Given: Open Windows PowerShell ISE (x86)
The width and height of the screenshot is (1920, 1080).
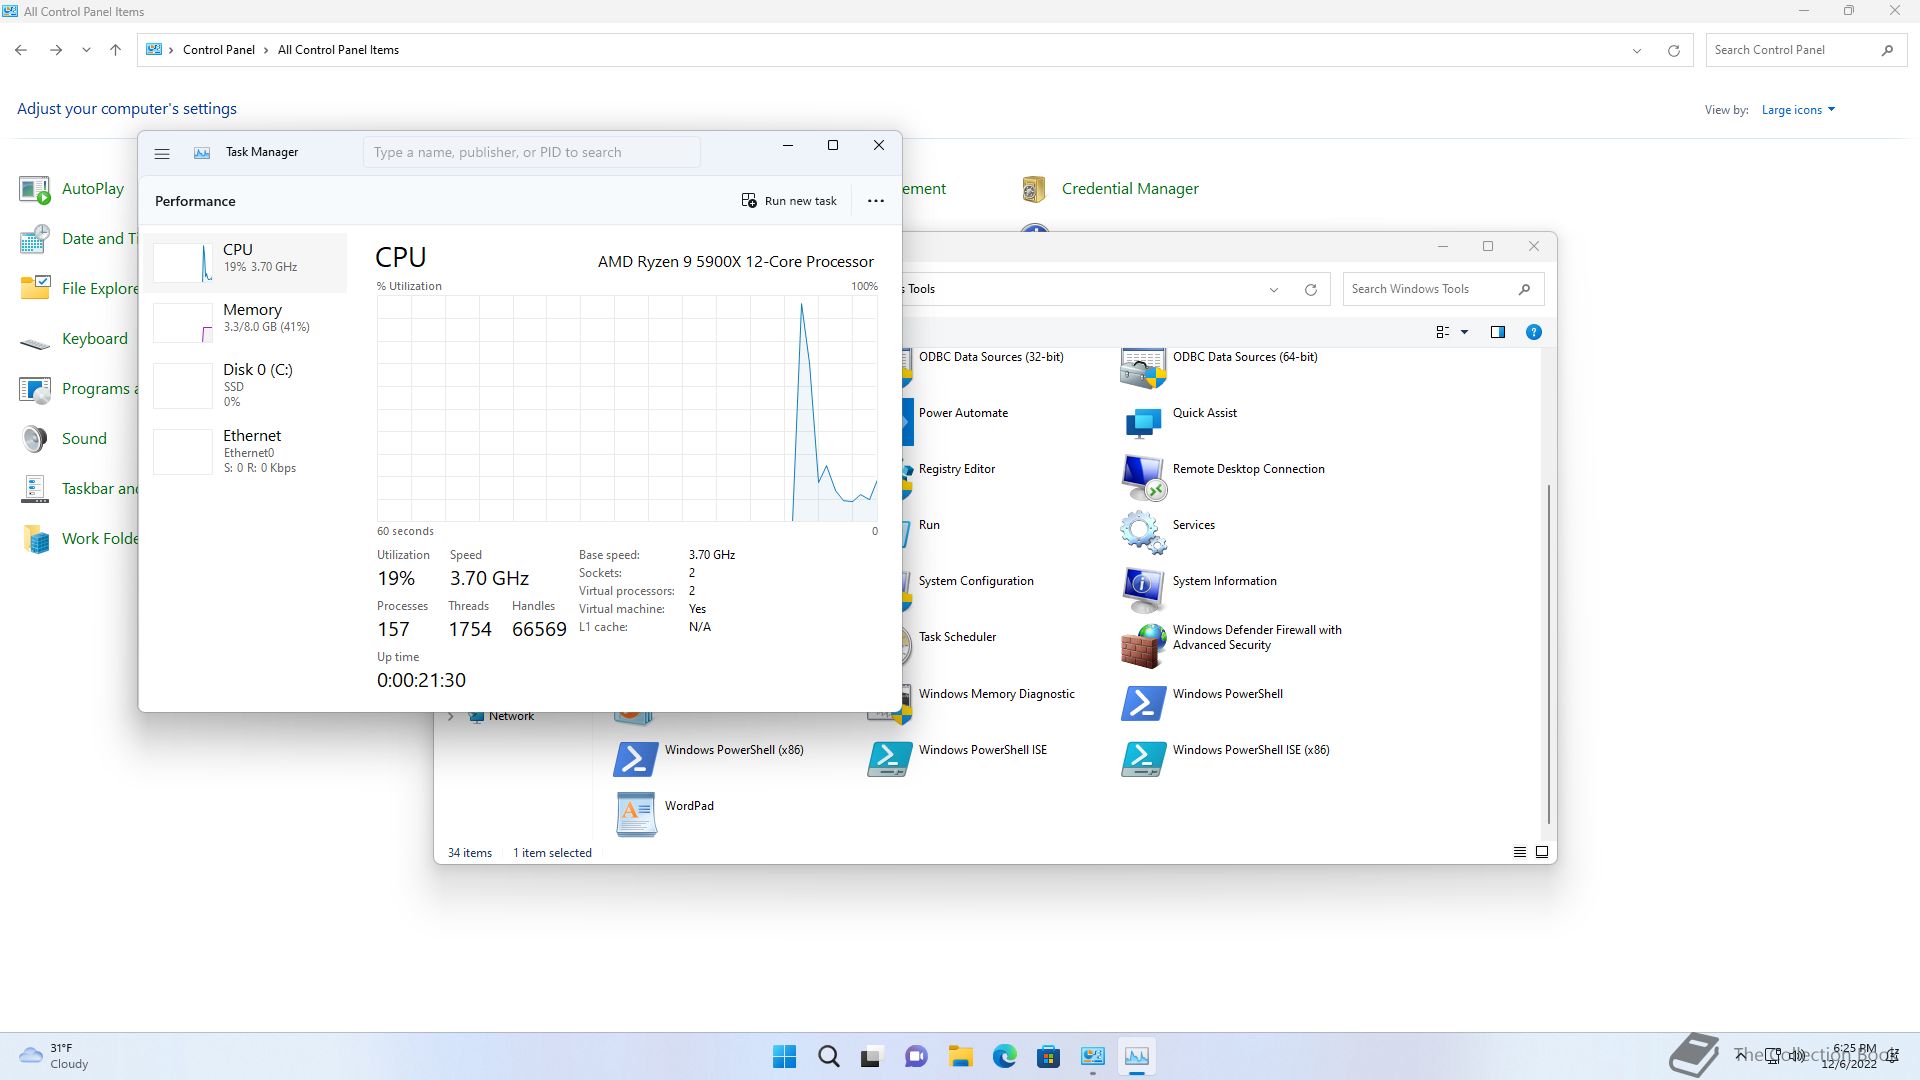Looking at the screenshot, I should (1226, 758).
